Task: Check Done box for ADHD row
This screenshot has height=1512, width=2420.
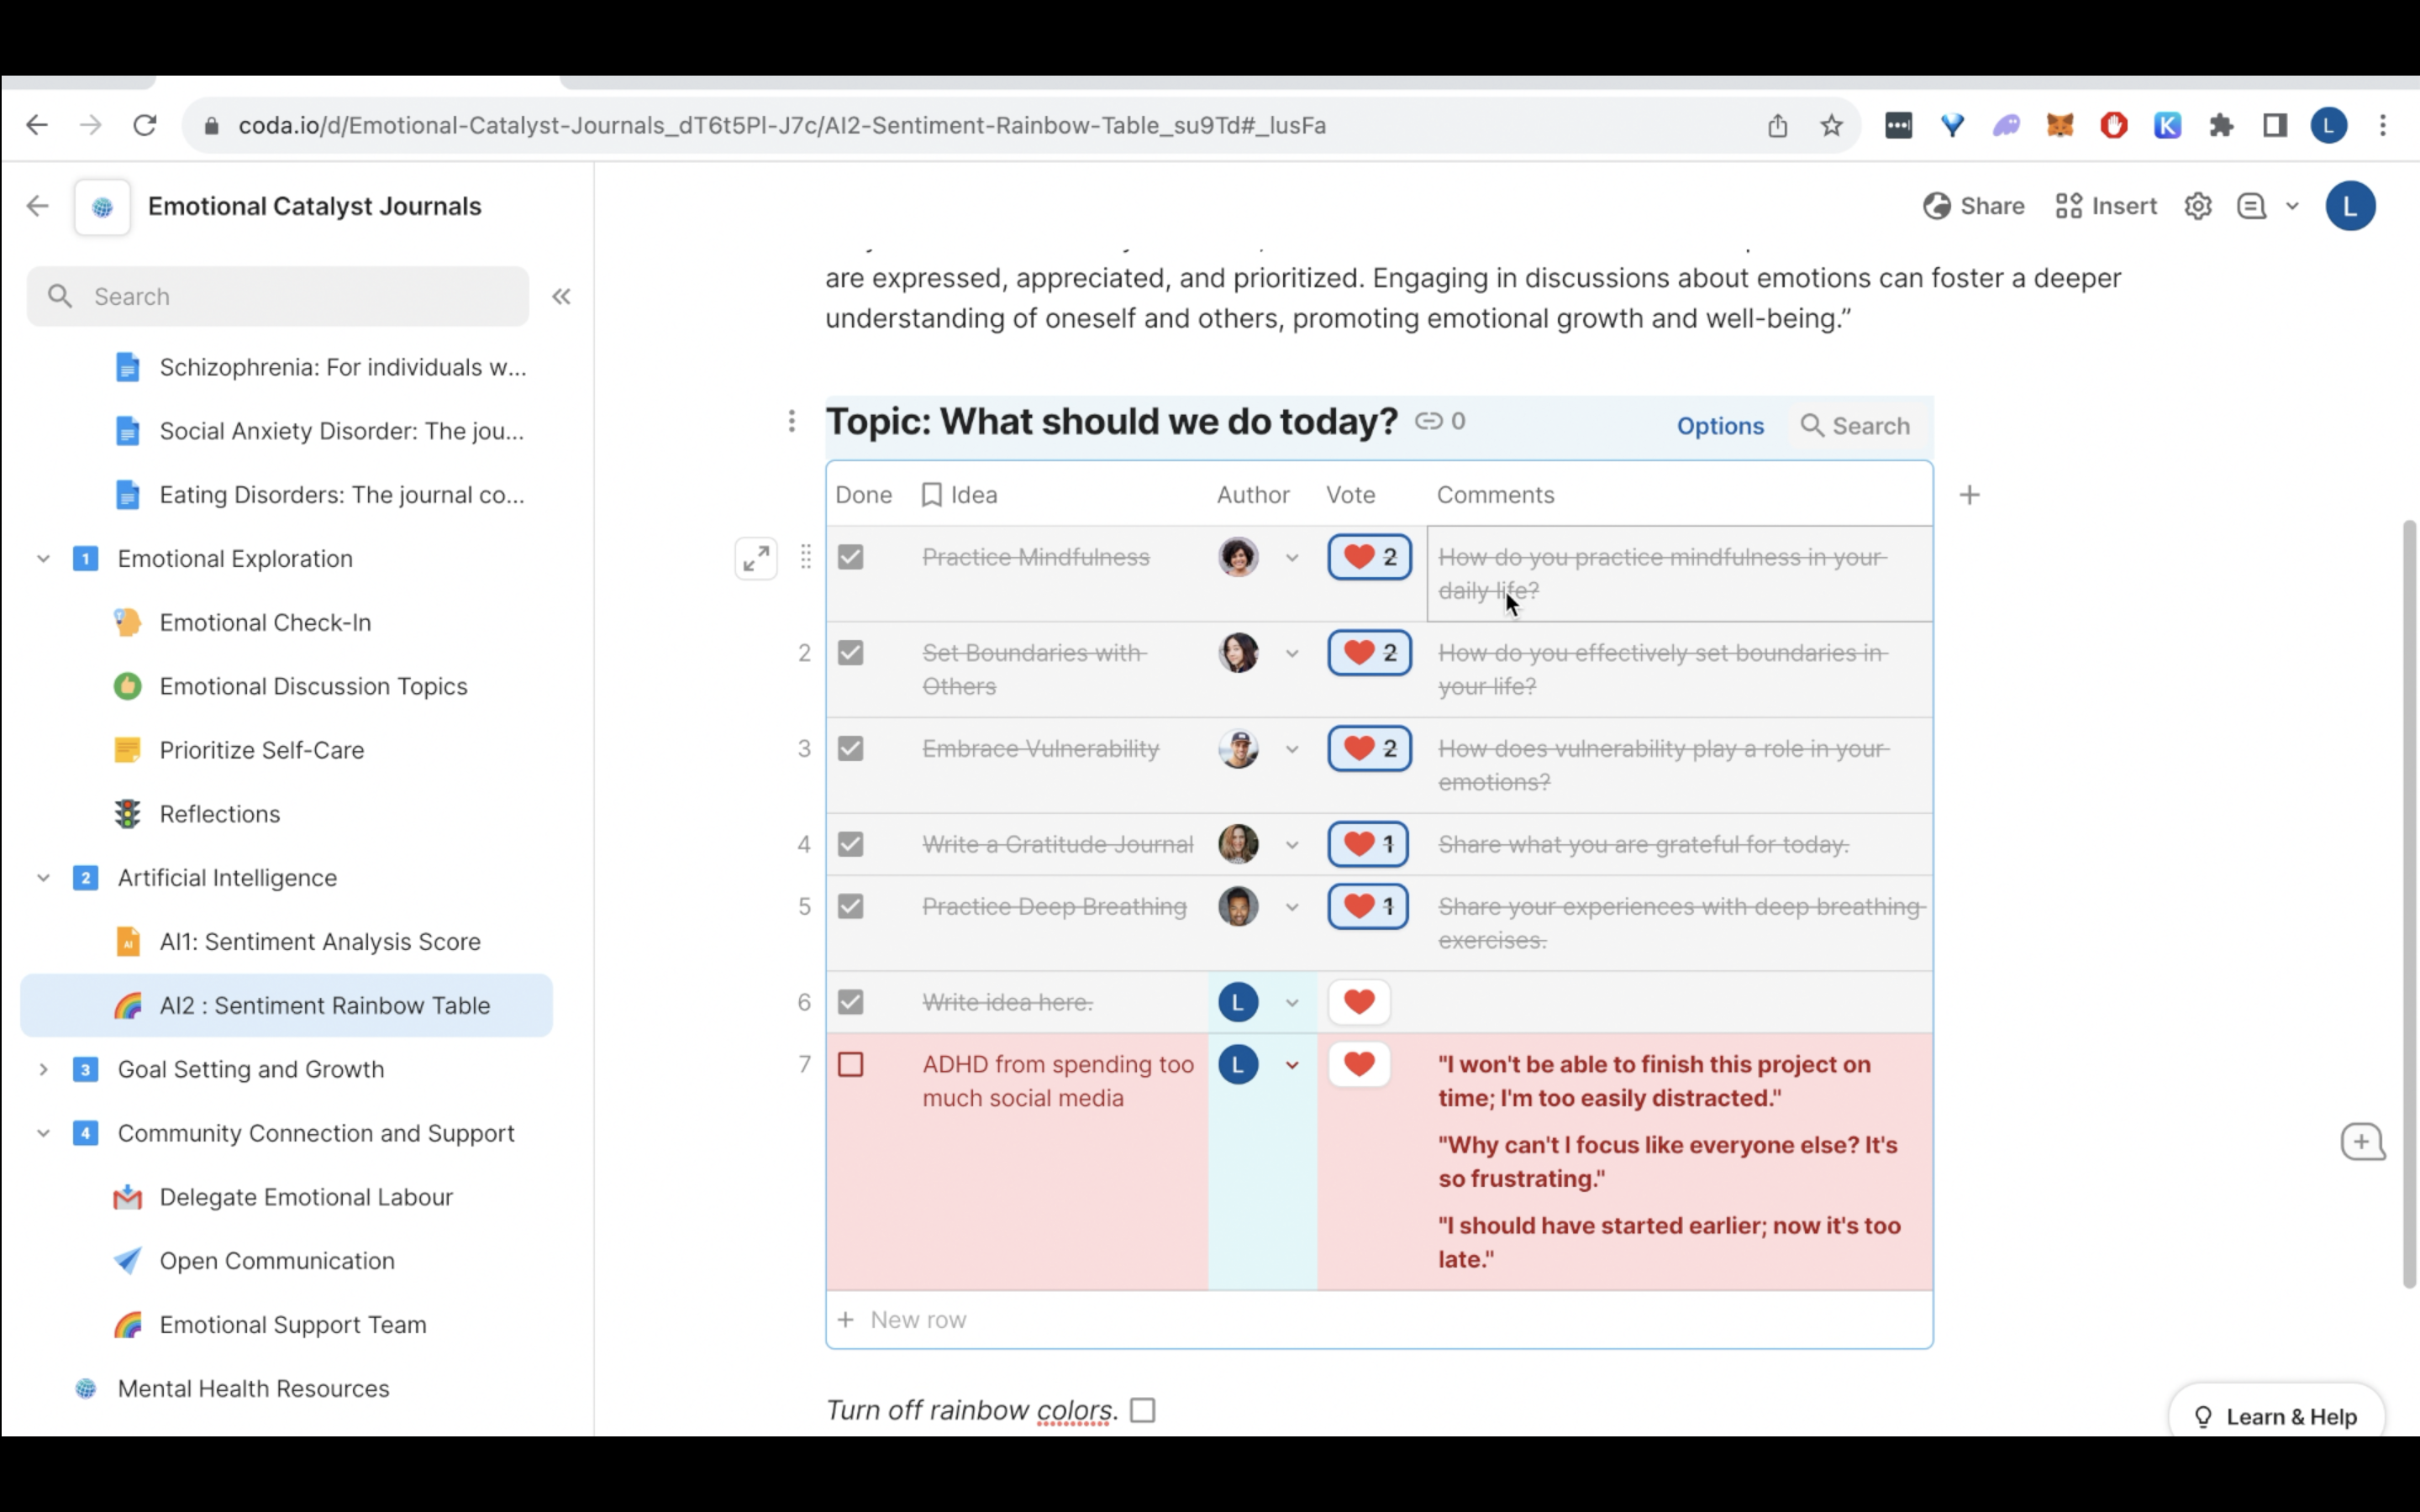Action: [850, 1065]
